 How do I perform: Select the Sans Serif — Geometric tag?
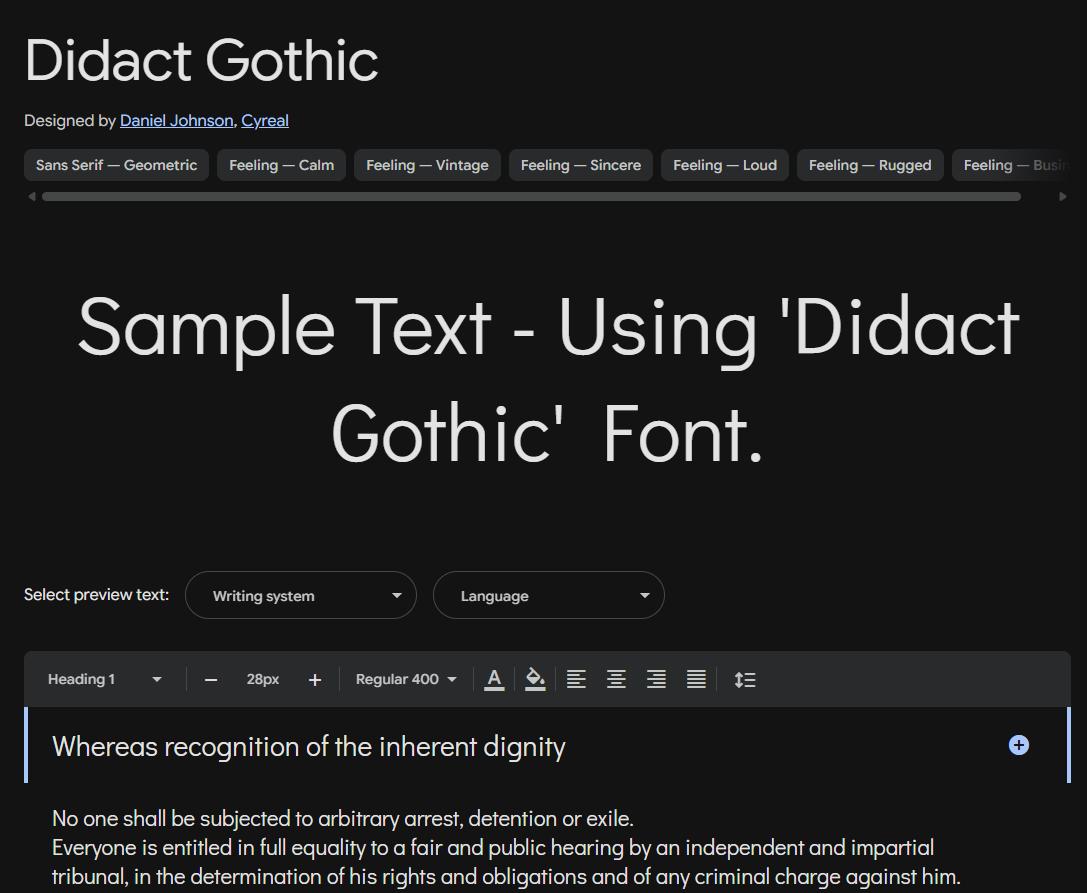116,165
